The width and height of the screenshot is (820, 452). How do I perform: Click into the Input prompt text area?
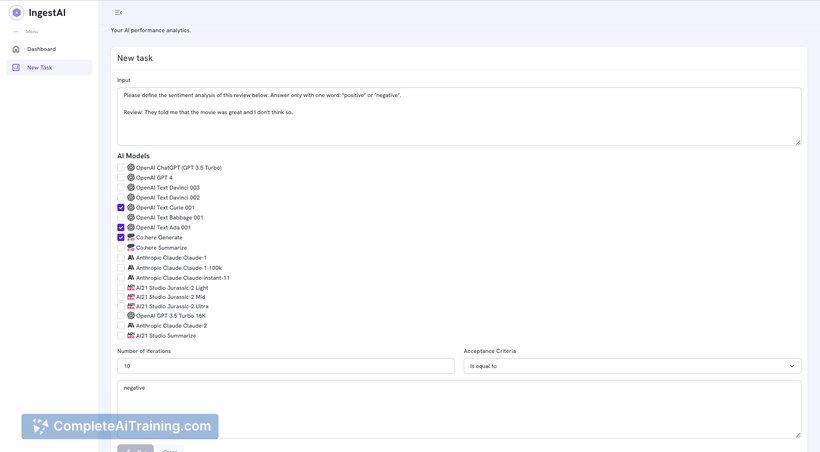459,117
